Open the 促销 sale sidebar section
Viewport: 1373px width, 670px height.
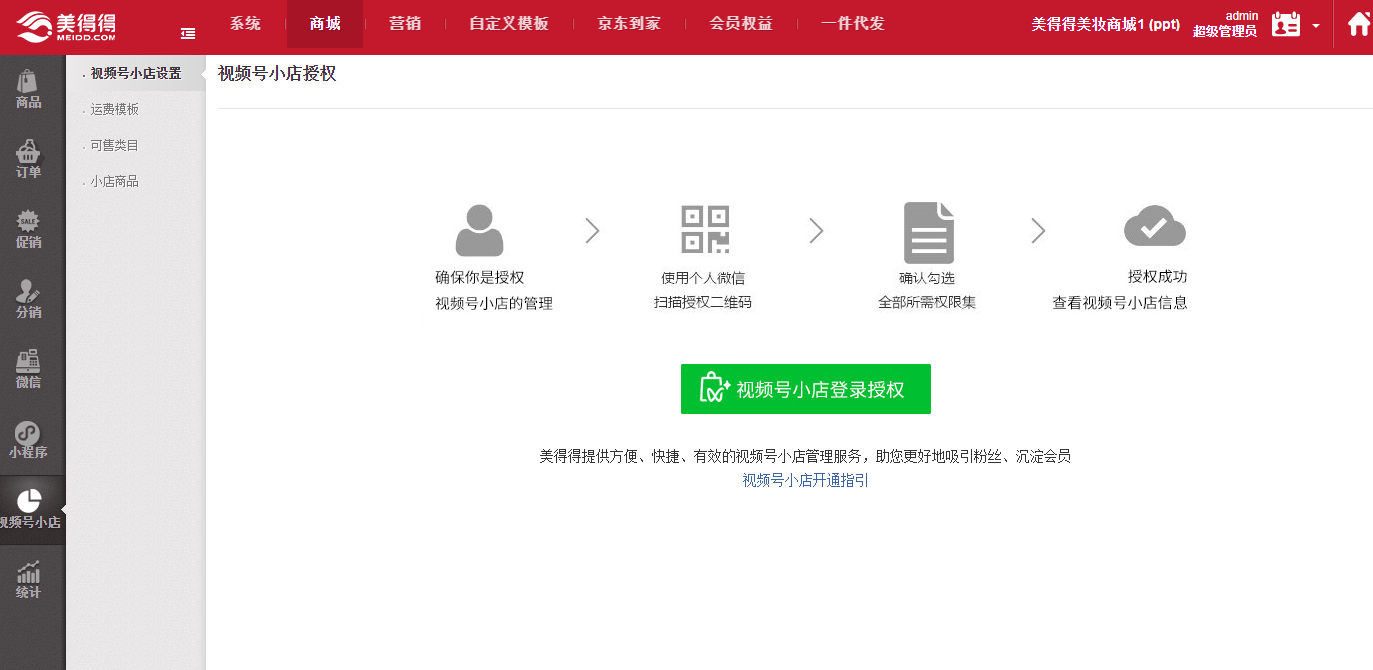pos(29,230)
